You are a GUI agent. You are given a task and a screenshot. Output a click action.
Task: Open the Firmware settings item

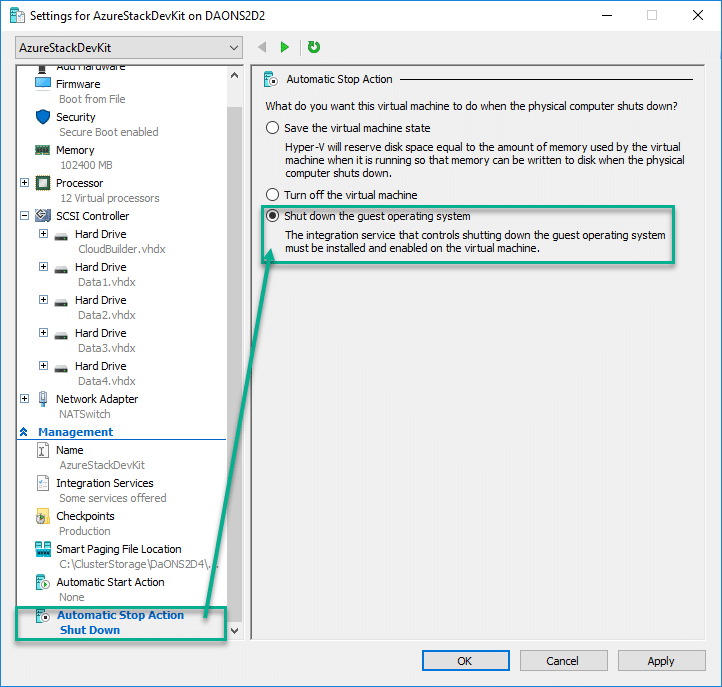tap(78, 84)
